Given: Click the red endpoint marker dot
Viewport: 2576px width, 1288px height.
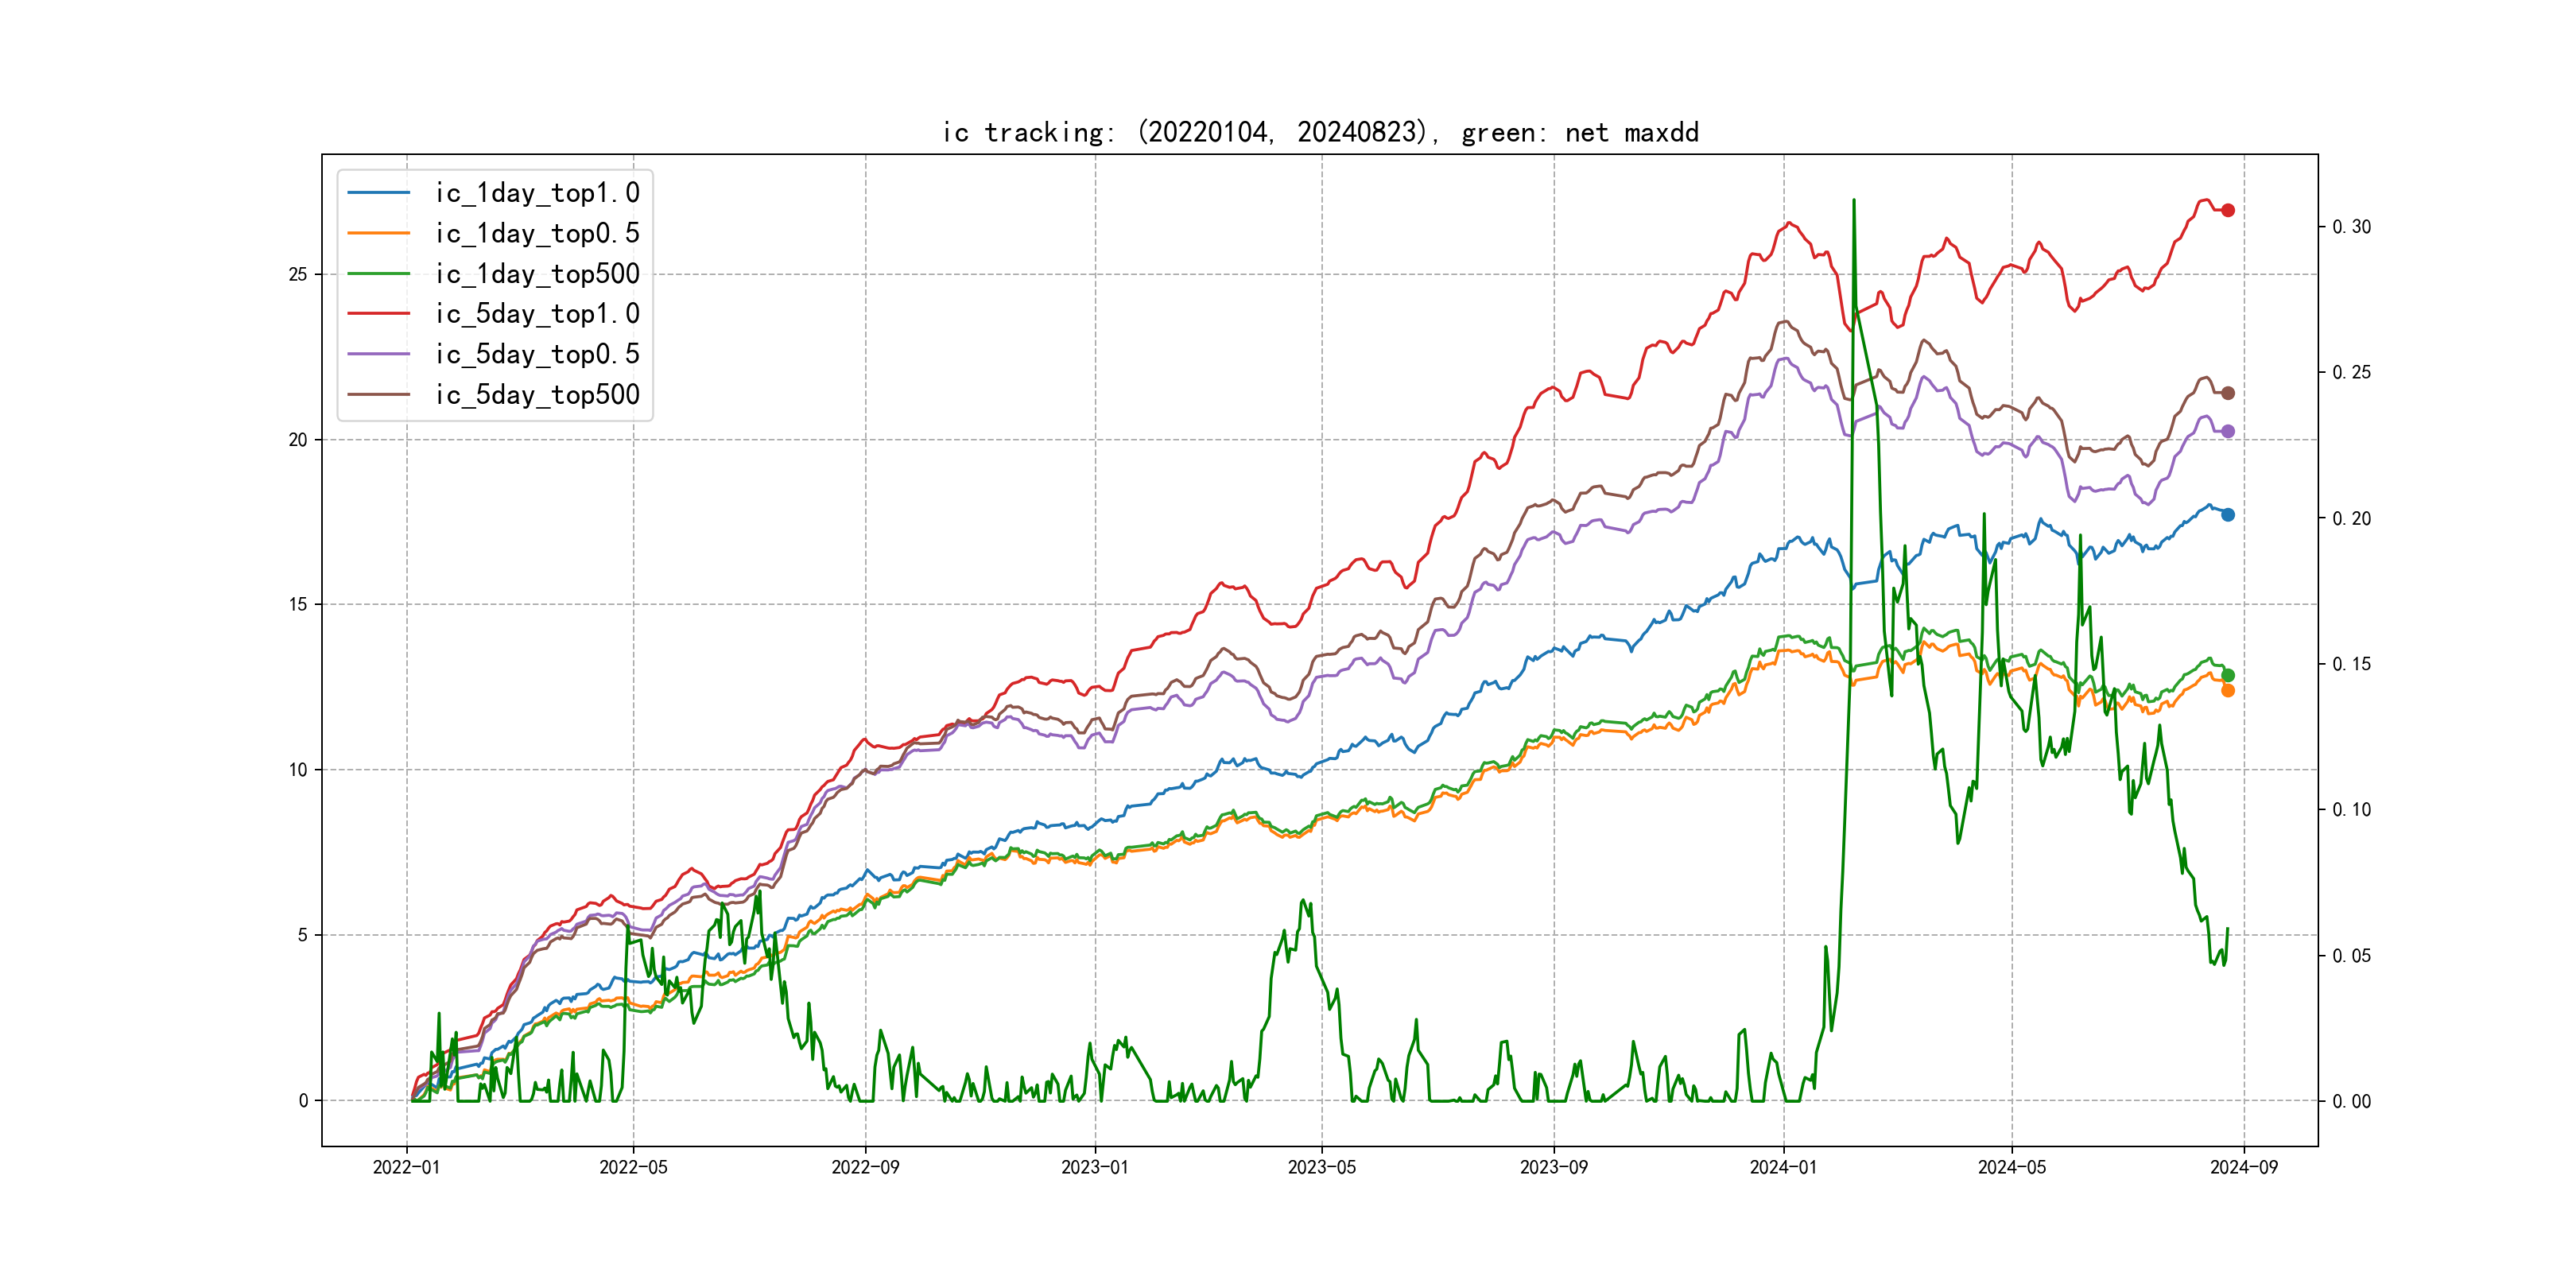Looking at the screenshot, I should [x=2227, y=210].
